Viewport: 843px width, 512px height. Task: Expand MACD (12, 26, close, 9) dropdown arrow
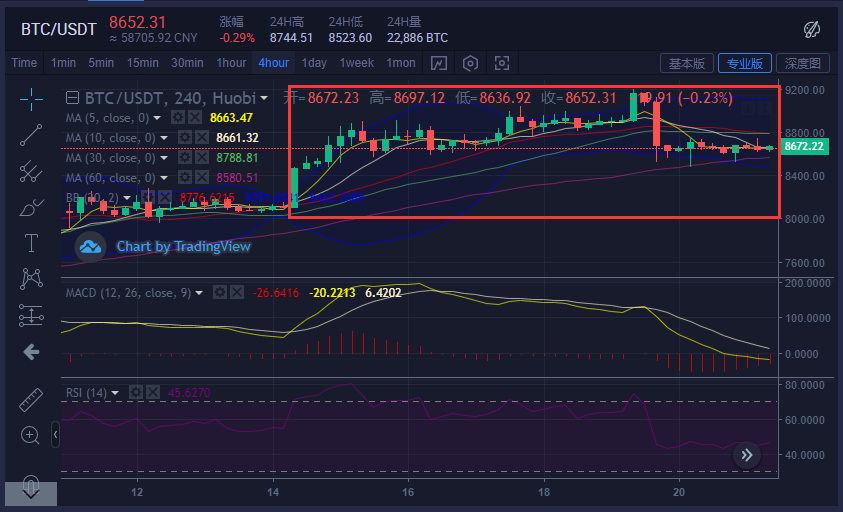coord(199,293)
